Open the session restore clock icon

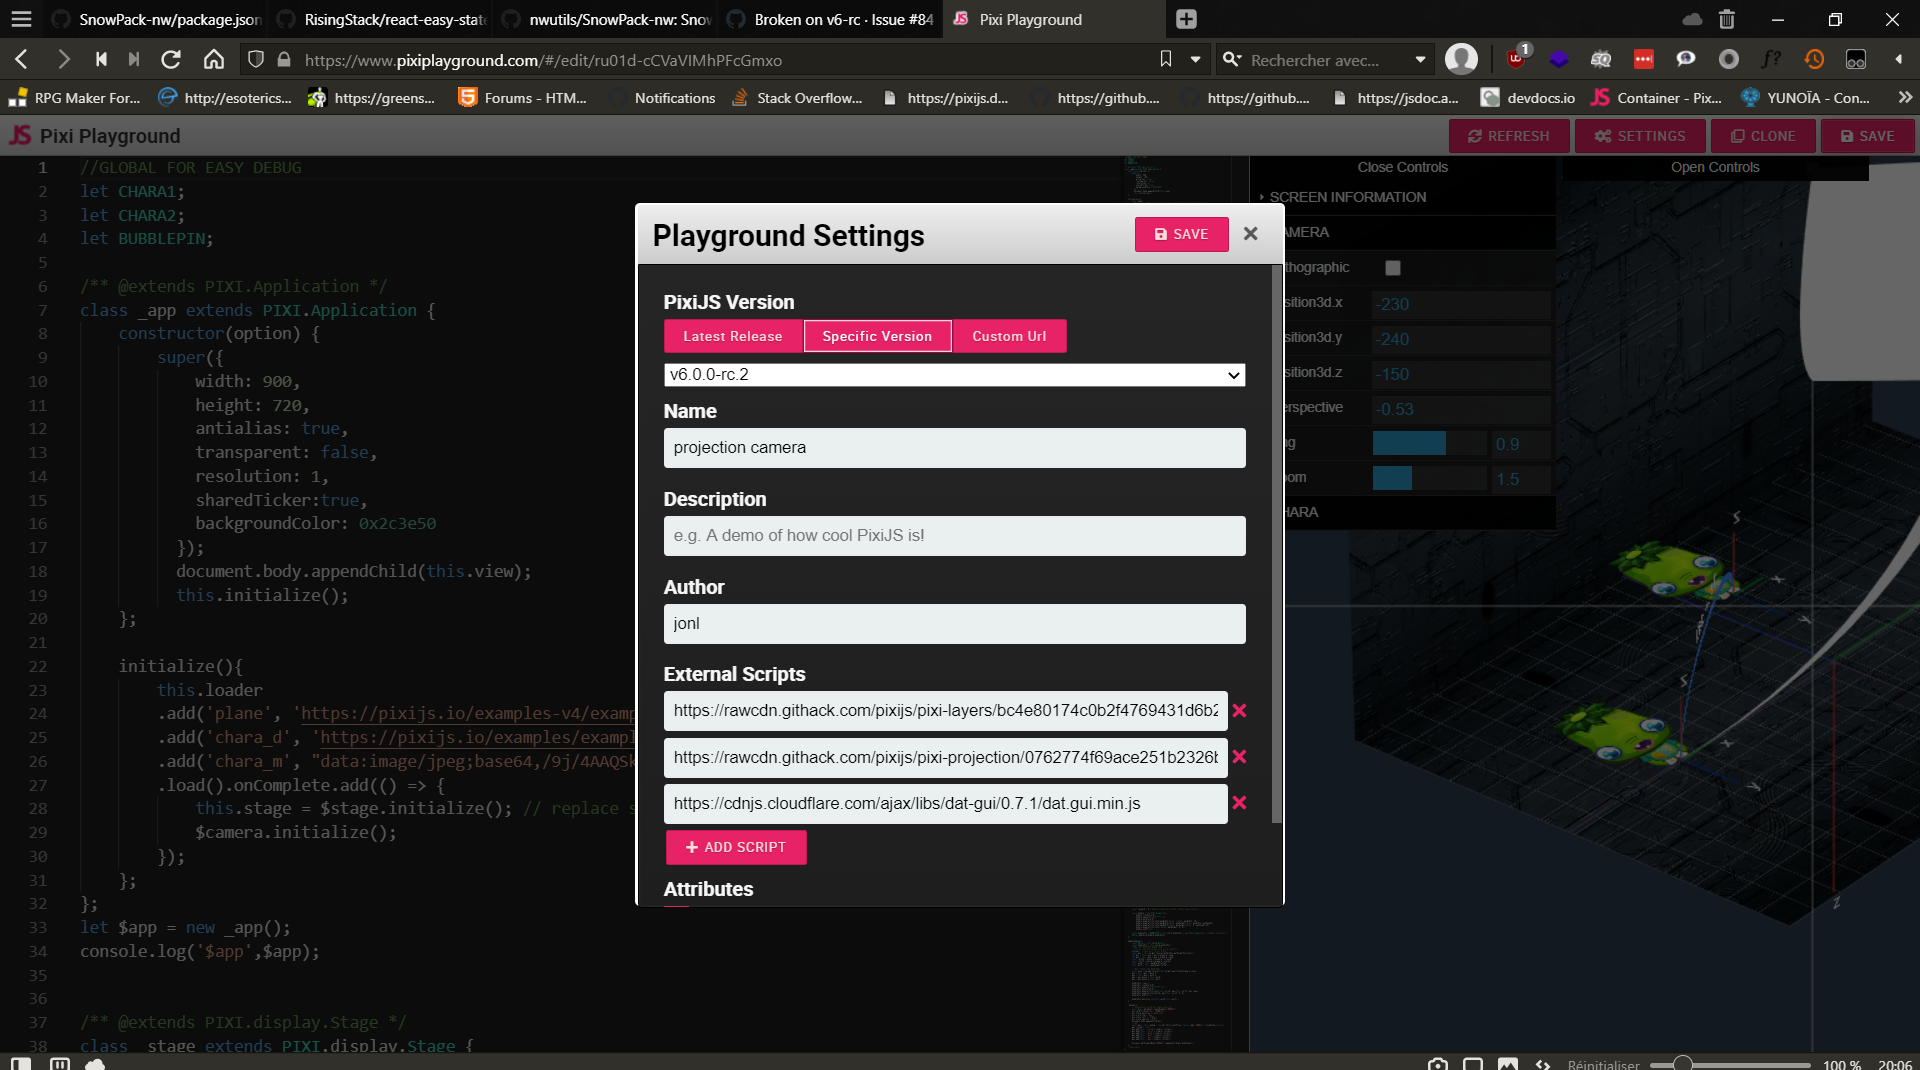[1814, 59]
